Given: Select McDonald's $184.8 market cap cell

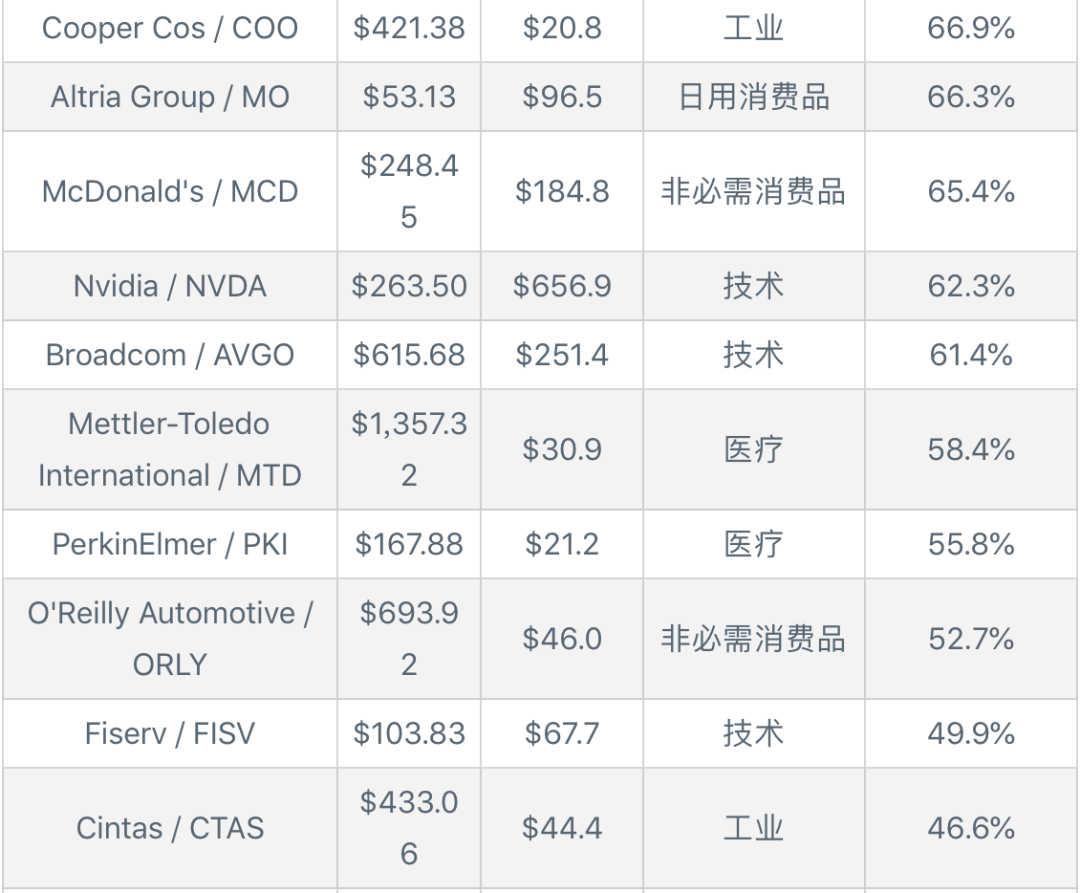Looking at the screenshot, I should [562, 191].
